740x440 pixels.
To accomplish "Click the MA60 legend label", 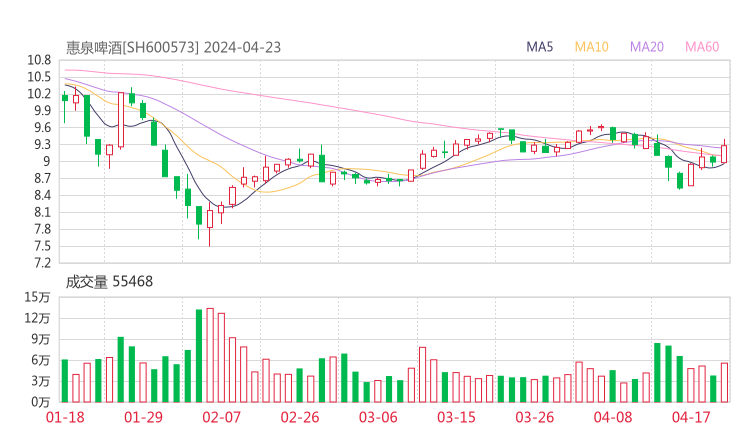I will [x=702, y=47].
